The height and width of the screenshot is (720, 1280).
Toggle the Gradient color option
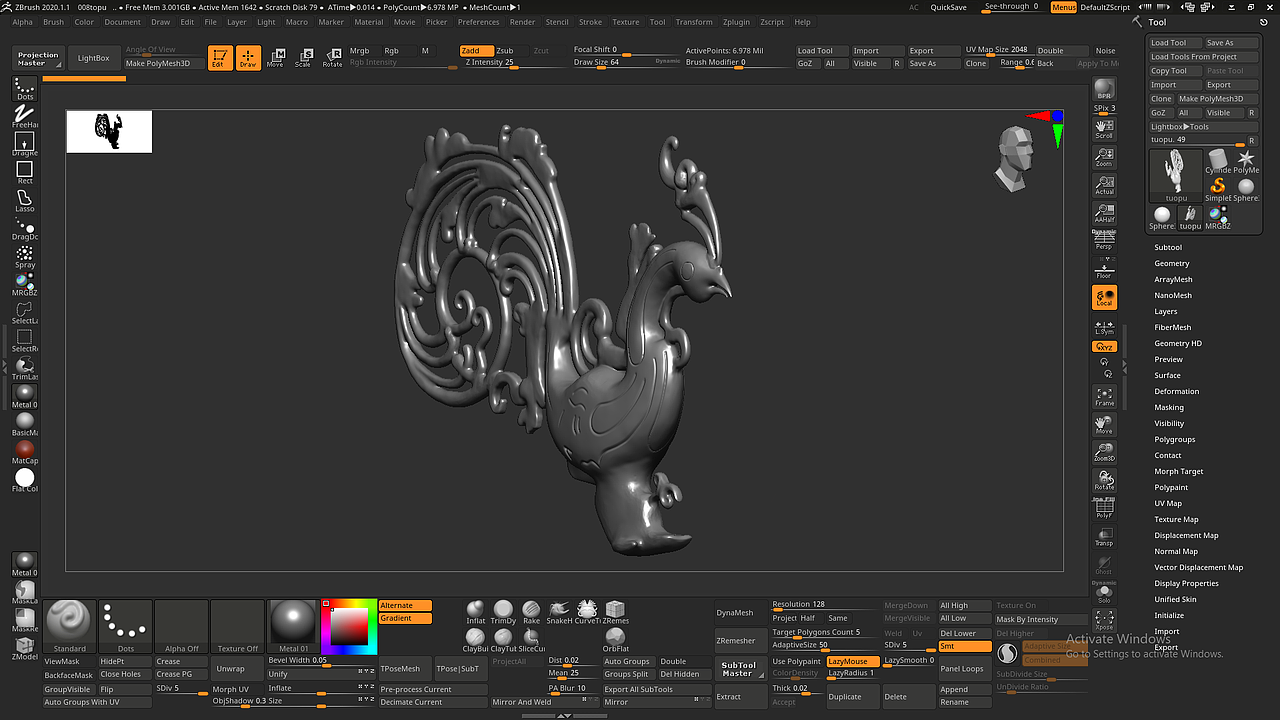pos(405,618)
